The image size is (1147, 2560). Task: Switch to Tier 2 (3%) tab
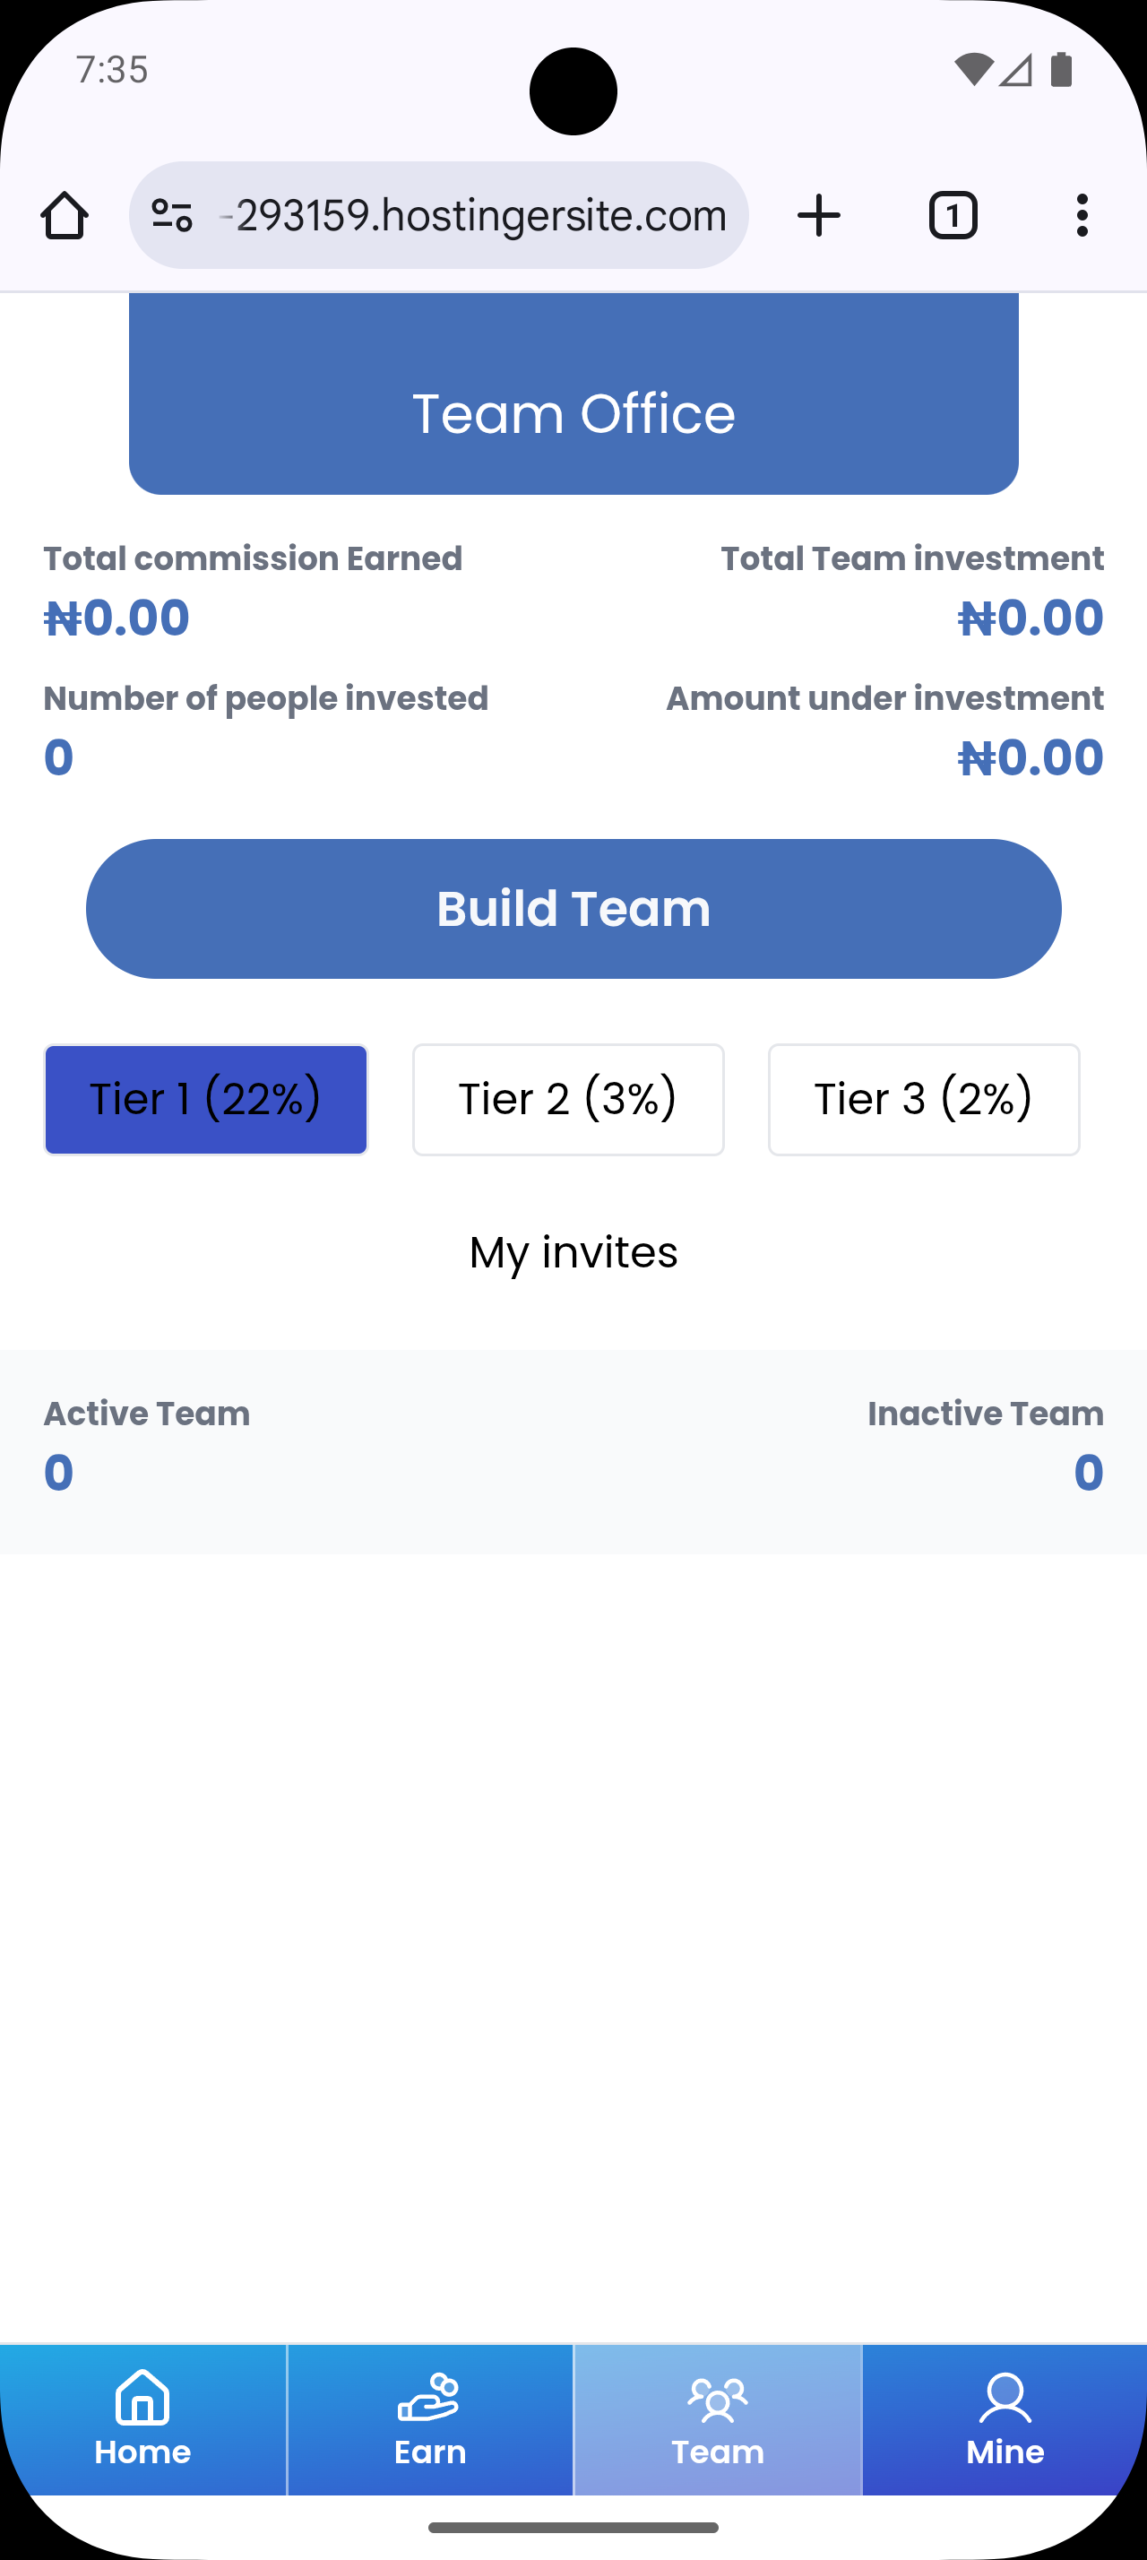[x=568, y=1099]
